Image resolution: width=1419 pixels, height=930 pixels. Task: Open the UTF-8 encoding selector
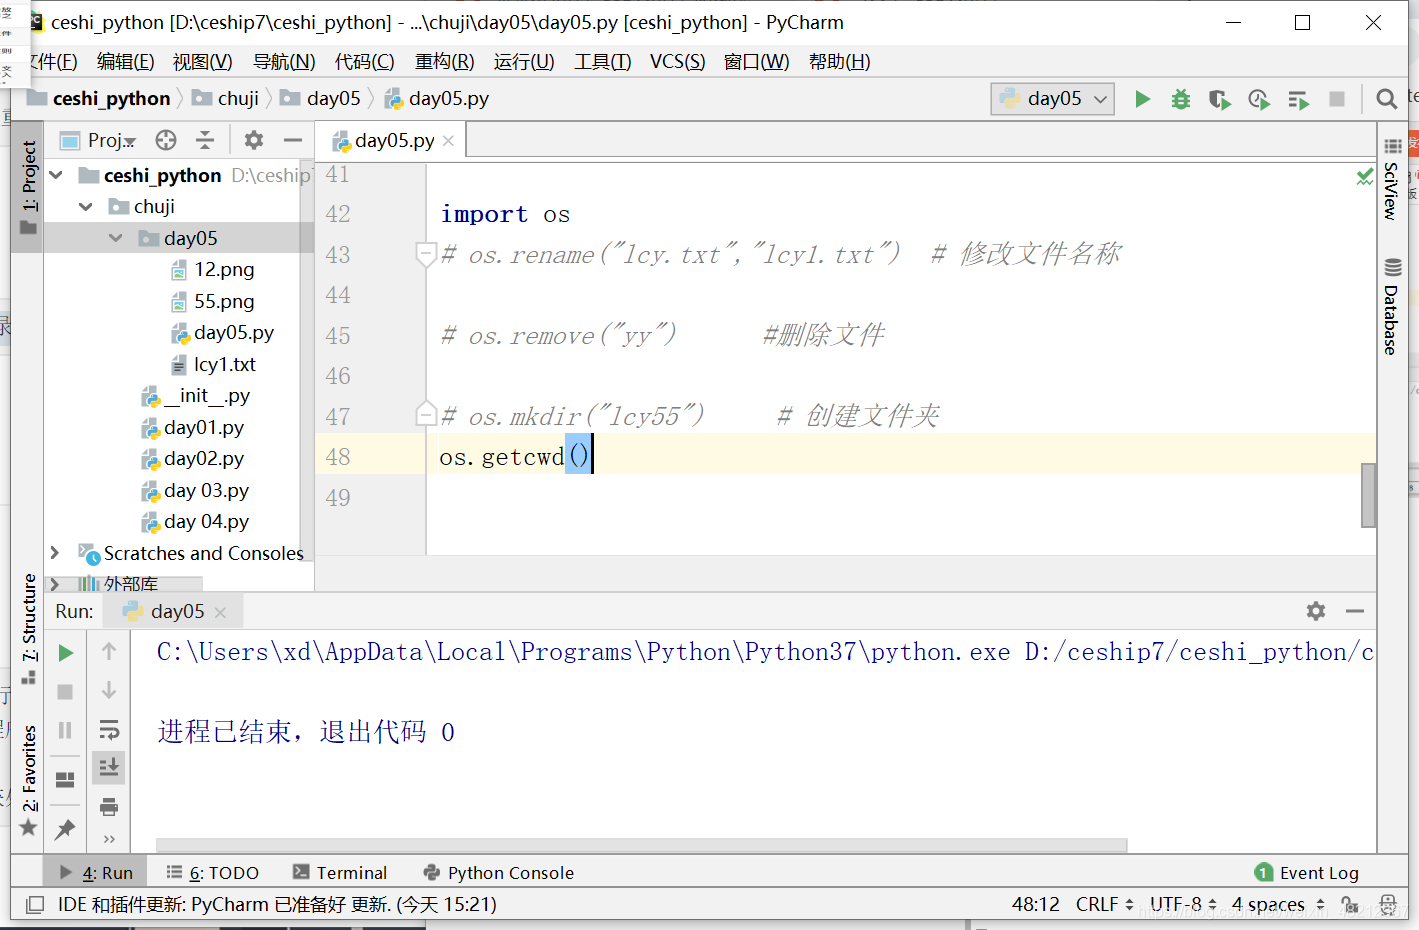[1184, 904]
